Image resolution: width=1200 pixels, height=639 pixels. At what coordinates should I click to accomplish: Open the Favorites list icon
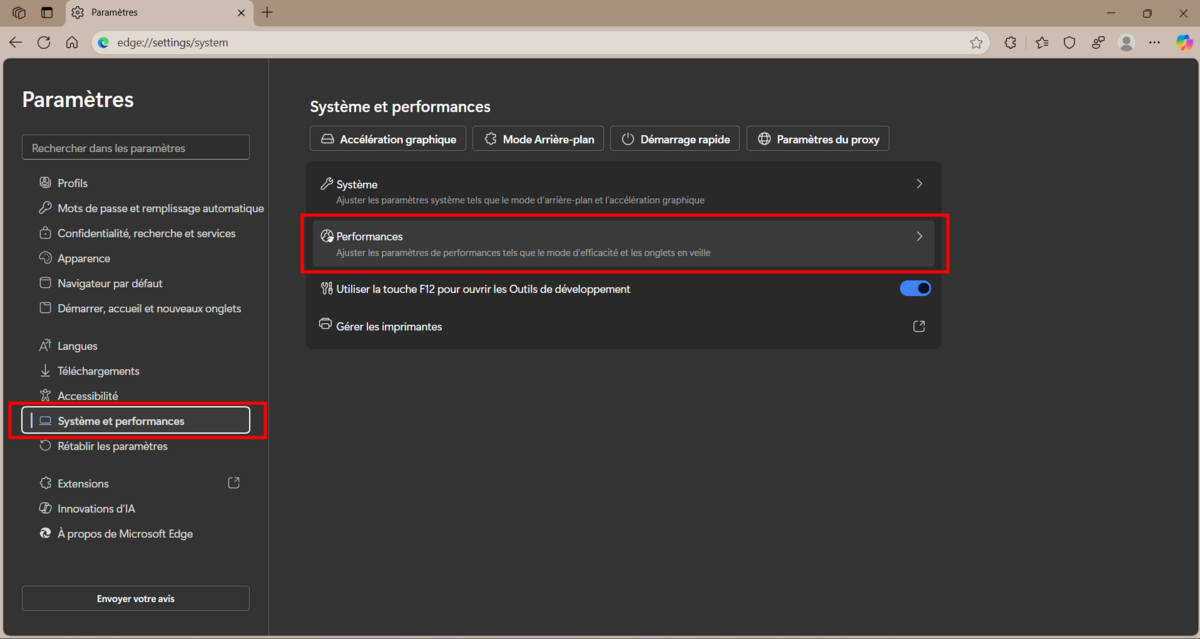[1042, 43]
